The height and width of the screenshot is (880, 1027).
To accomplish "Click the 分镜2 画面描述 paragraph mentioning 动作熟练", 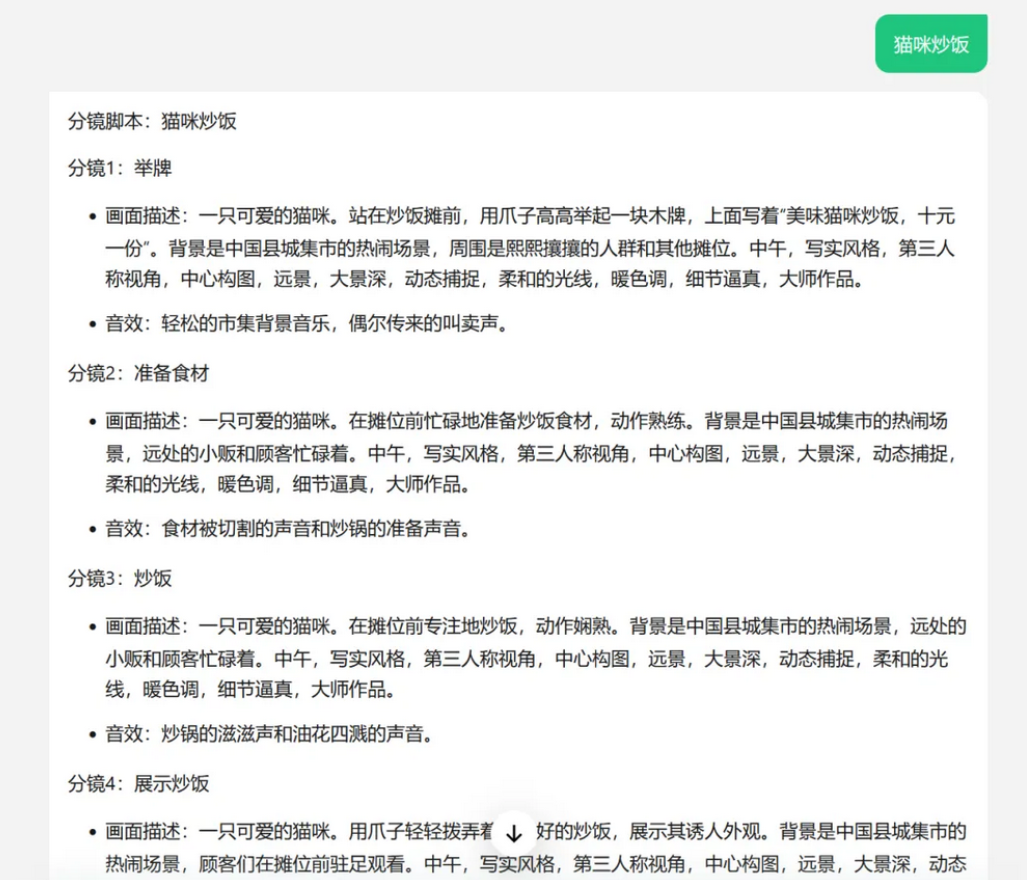I will pyautogui.click(x=531, y=452).
